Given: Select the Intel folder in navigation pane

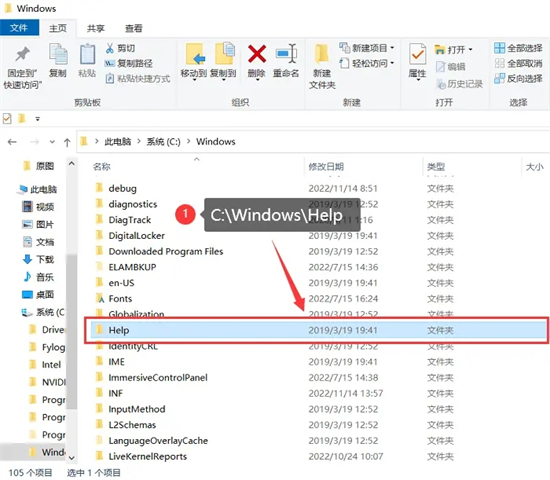Looking at the screenshot, I should pyautogui.click(x=45, y=365).
